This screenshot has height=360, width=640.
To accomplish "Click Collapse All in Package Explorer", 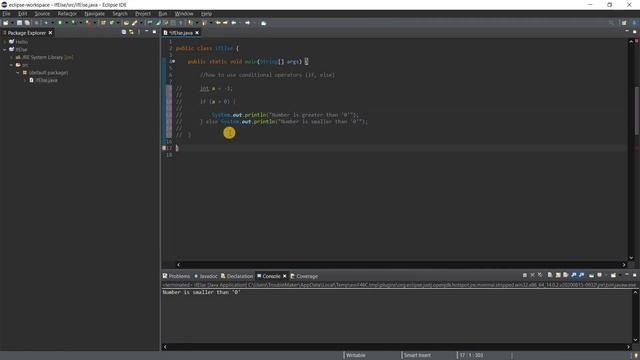I will (124, 32).
